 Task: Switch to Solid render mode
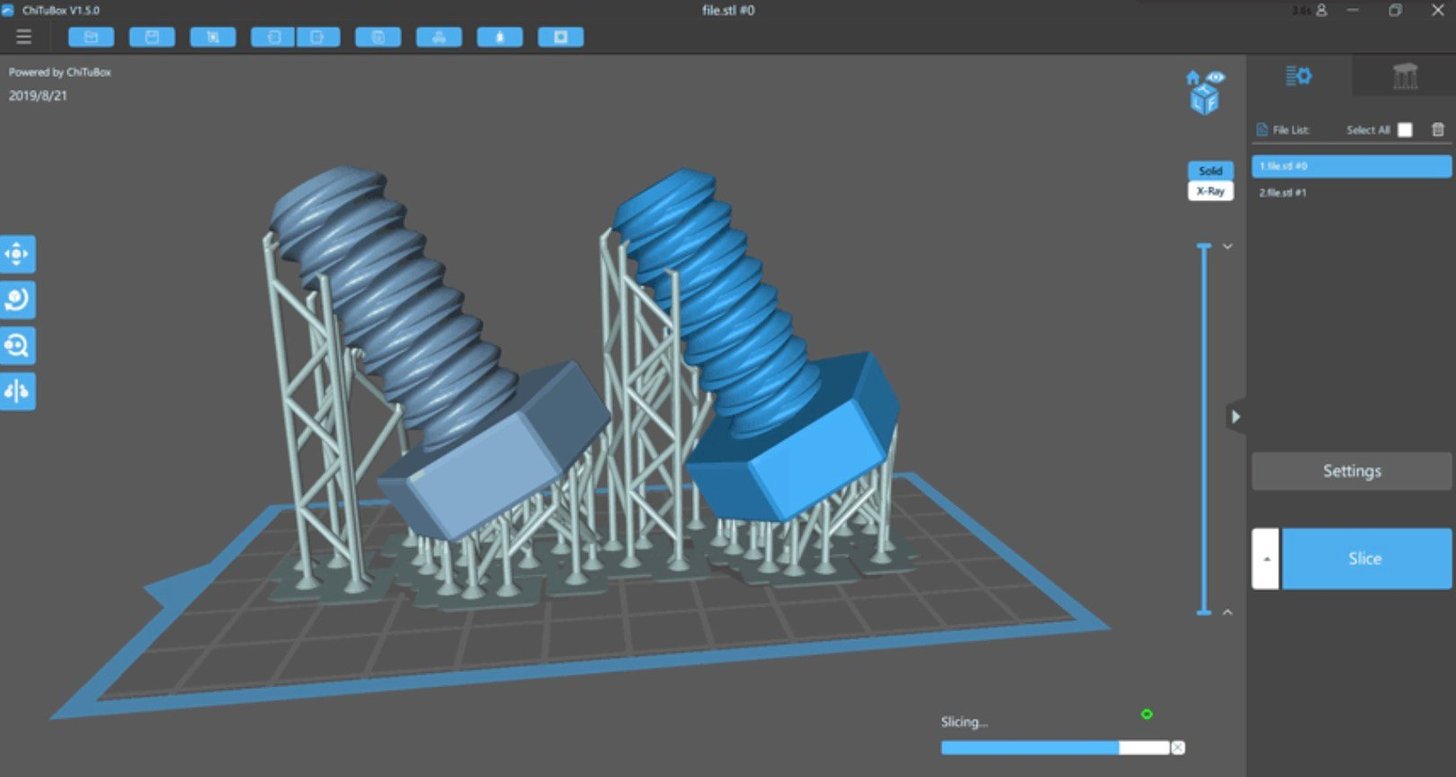coord(1210,171)
